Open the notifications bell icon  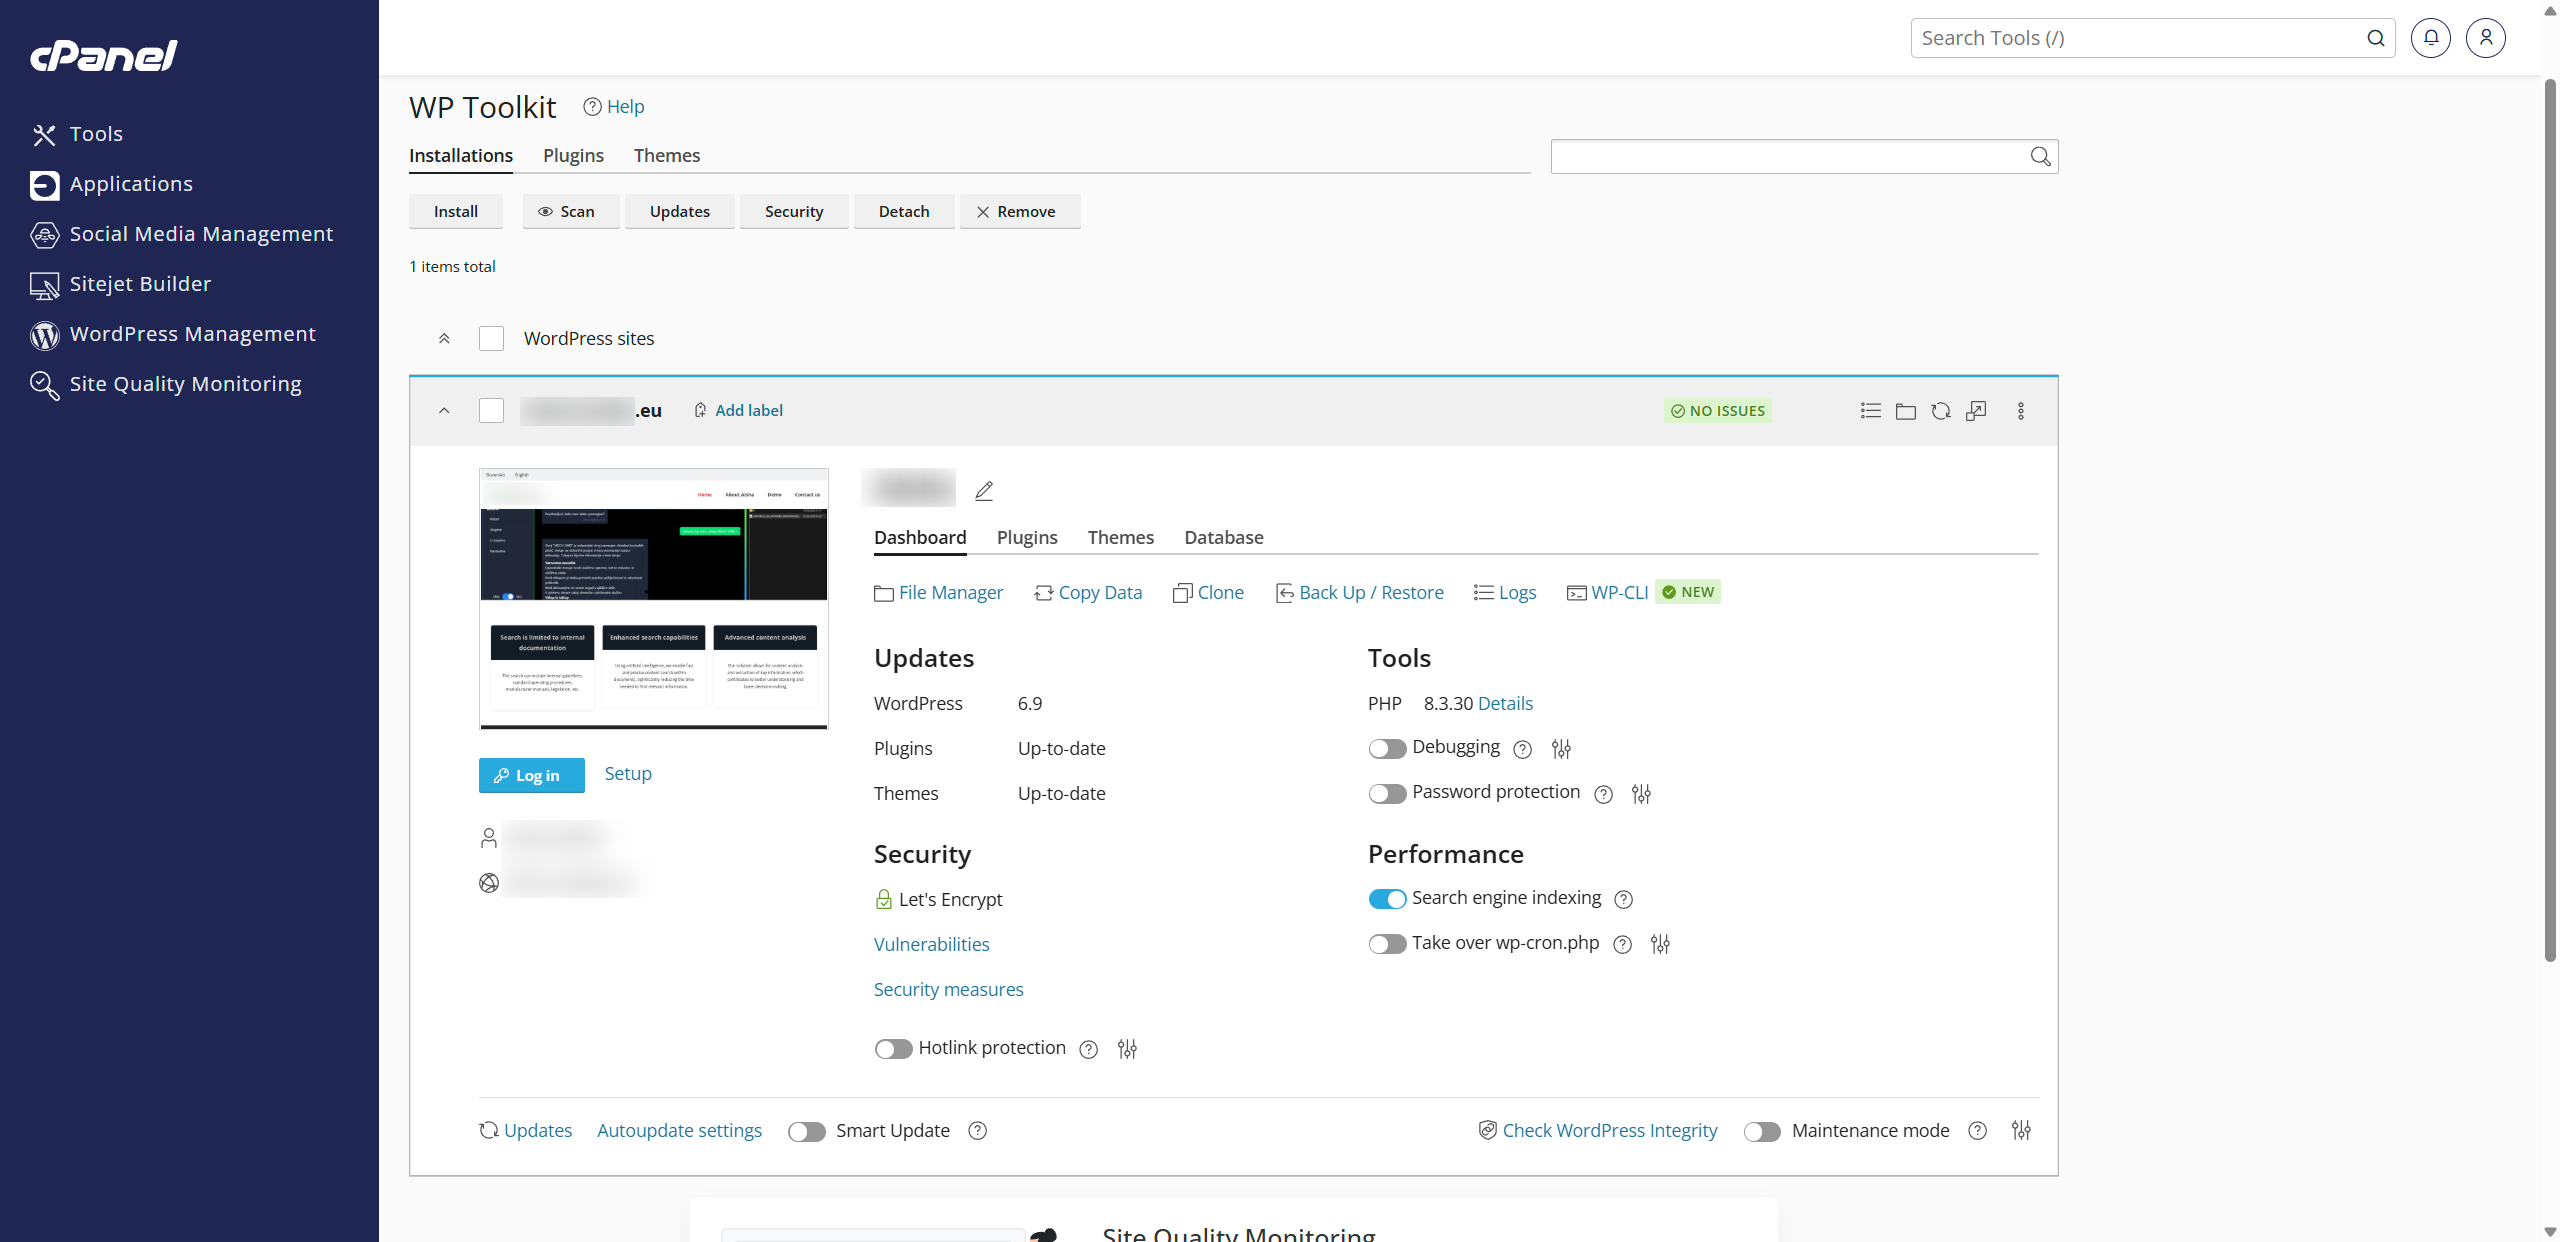tap(2430, 38)
